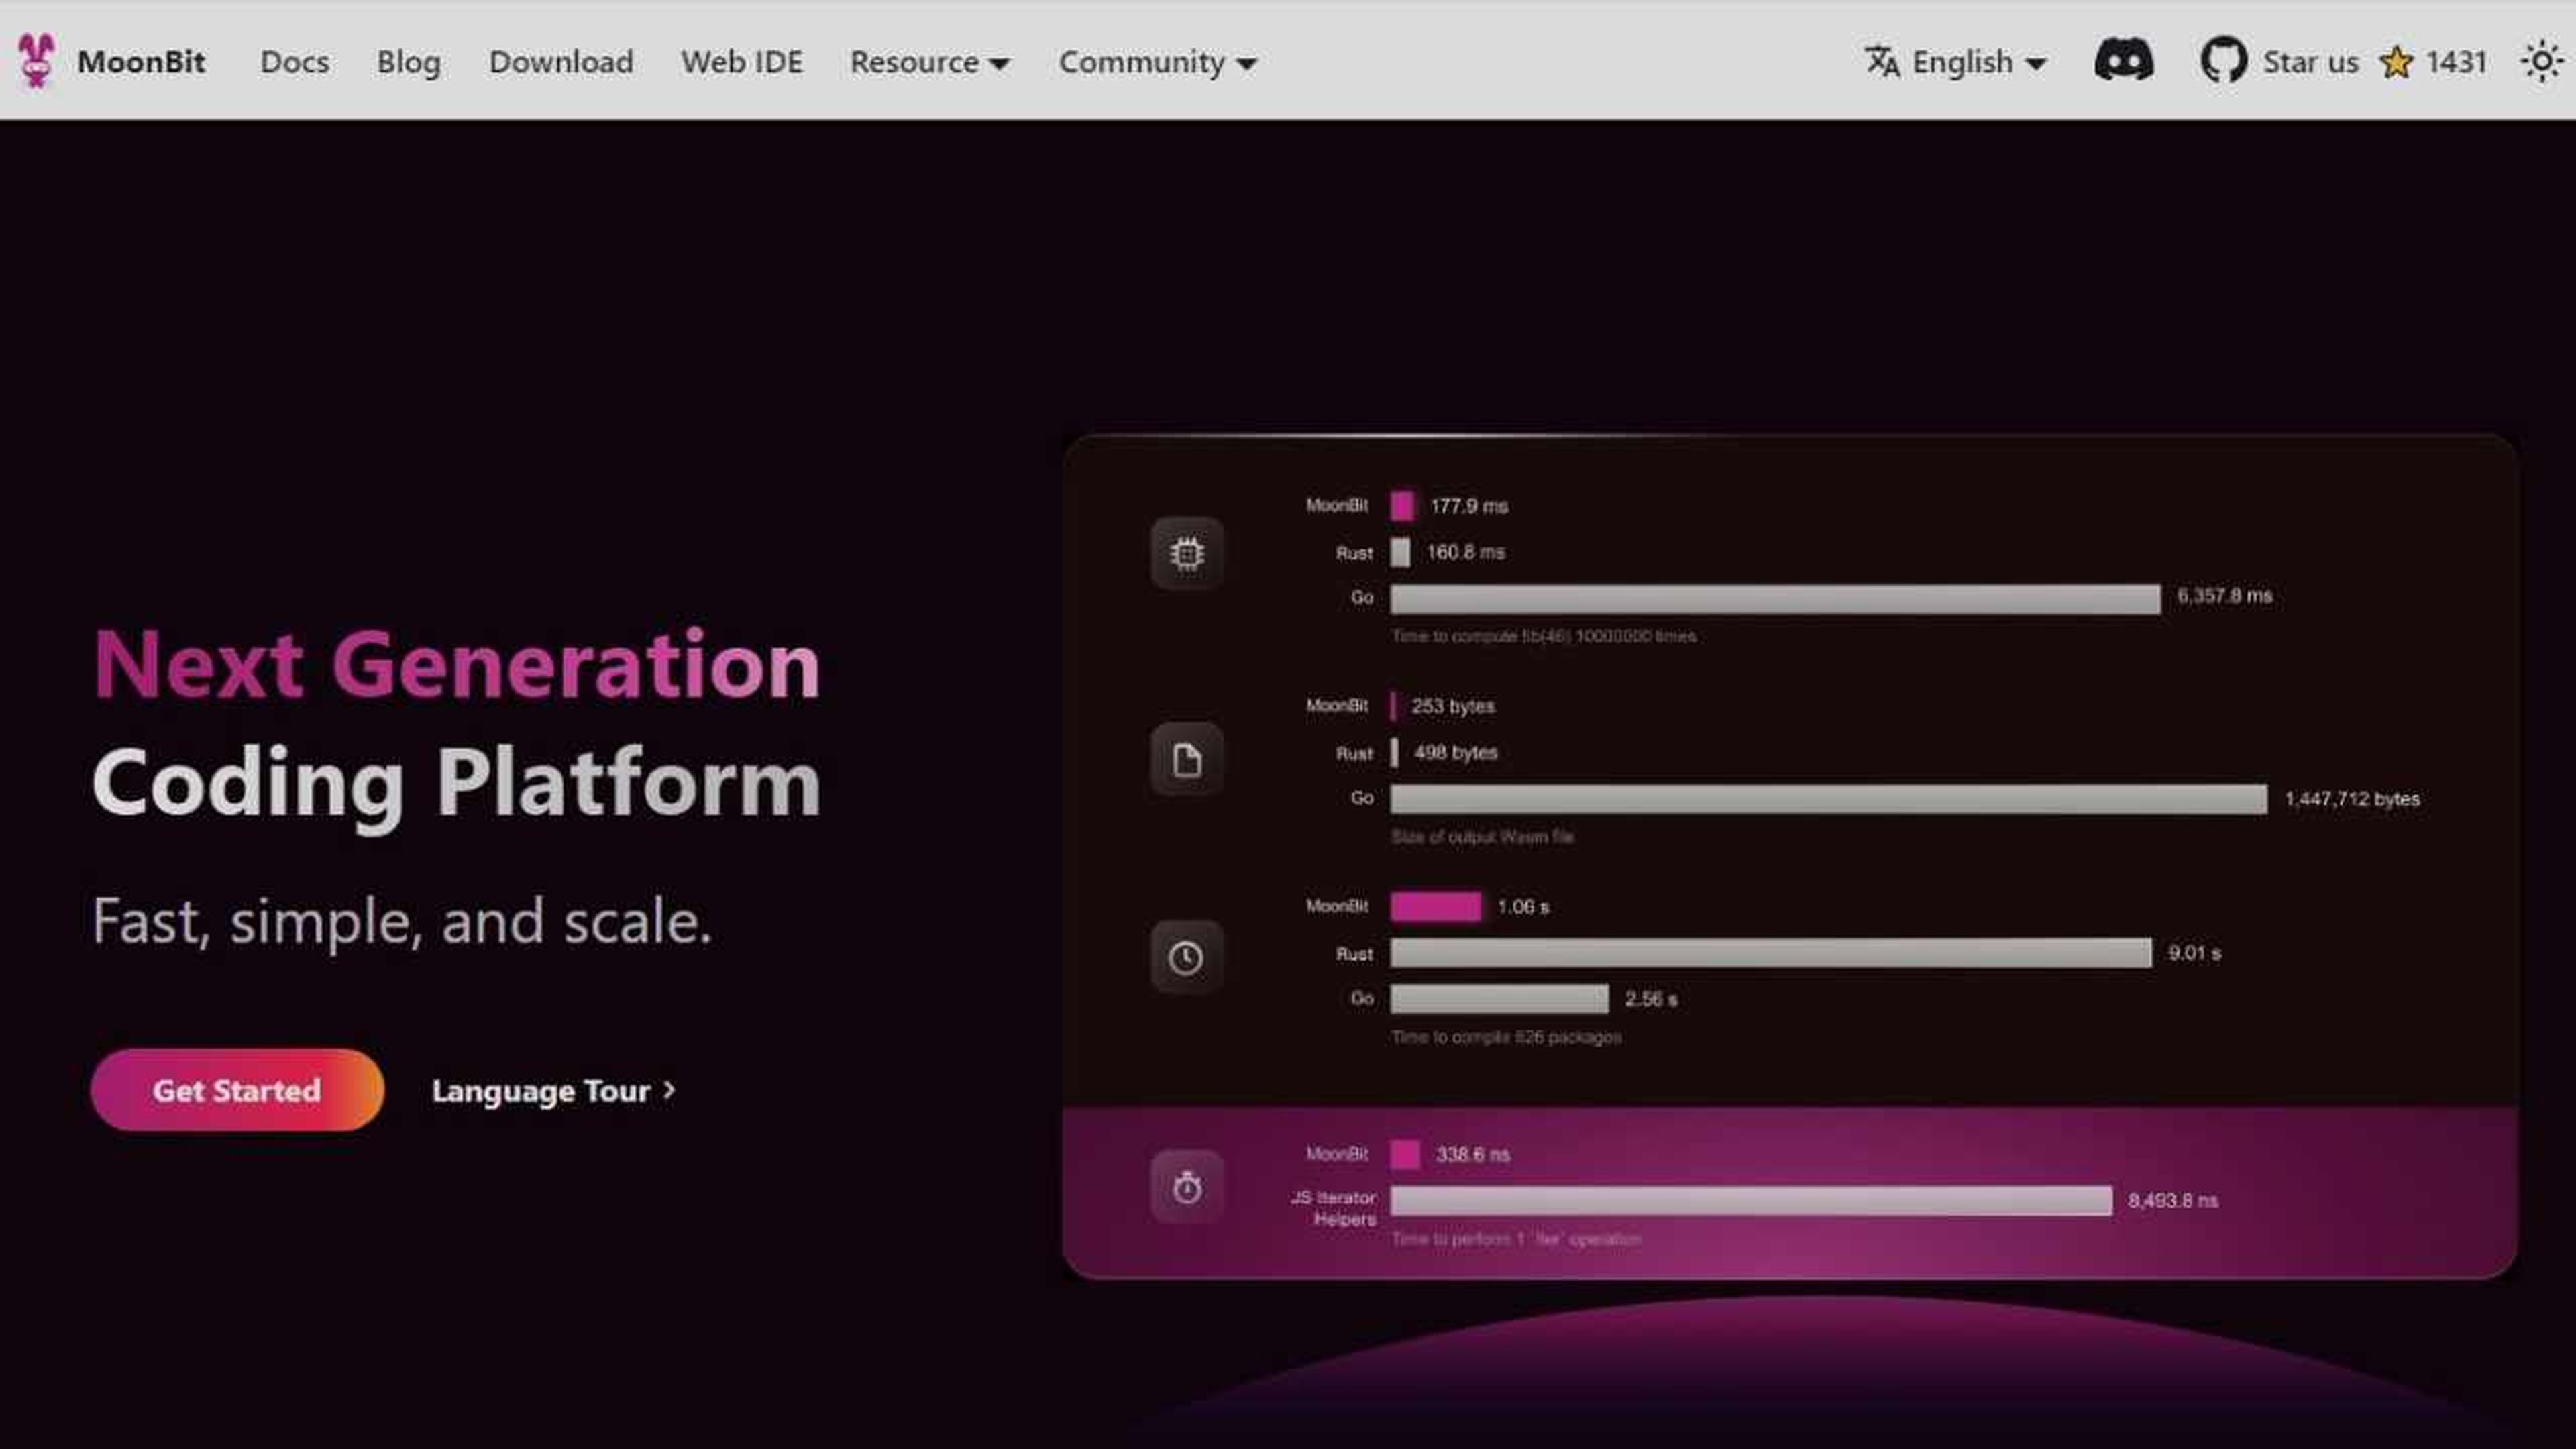Click the 1431 star count

point(2456,62)
